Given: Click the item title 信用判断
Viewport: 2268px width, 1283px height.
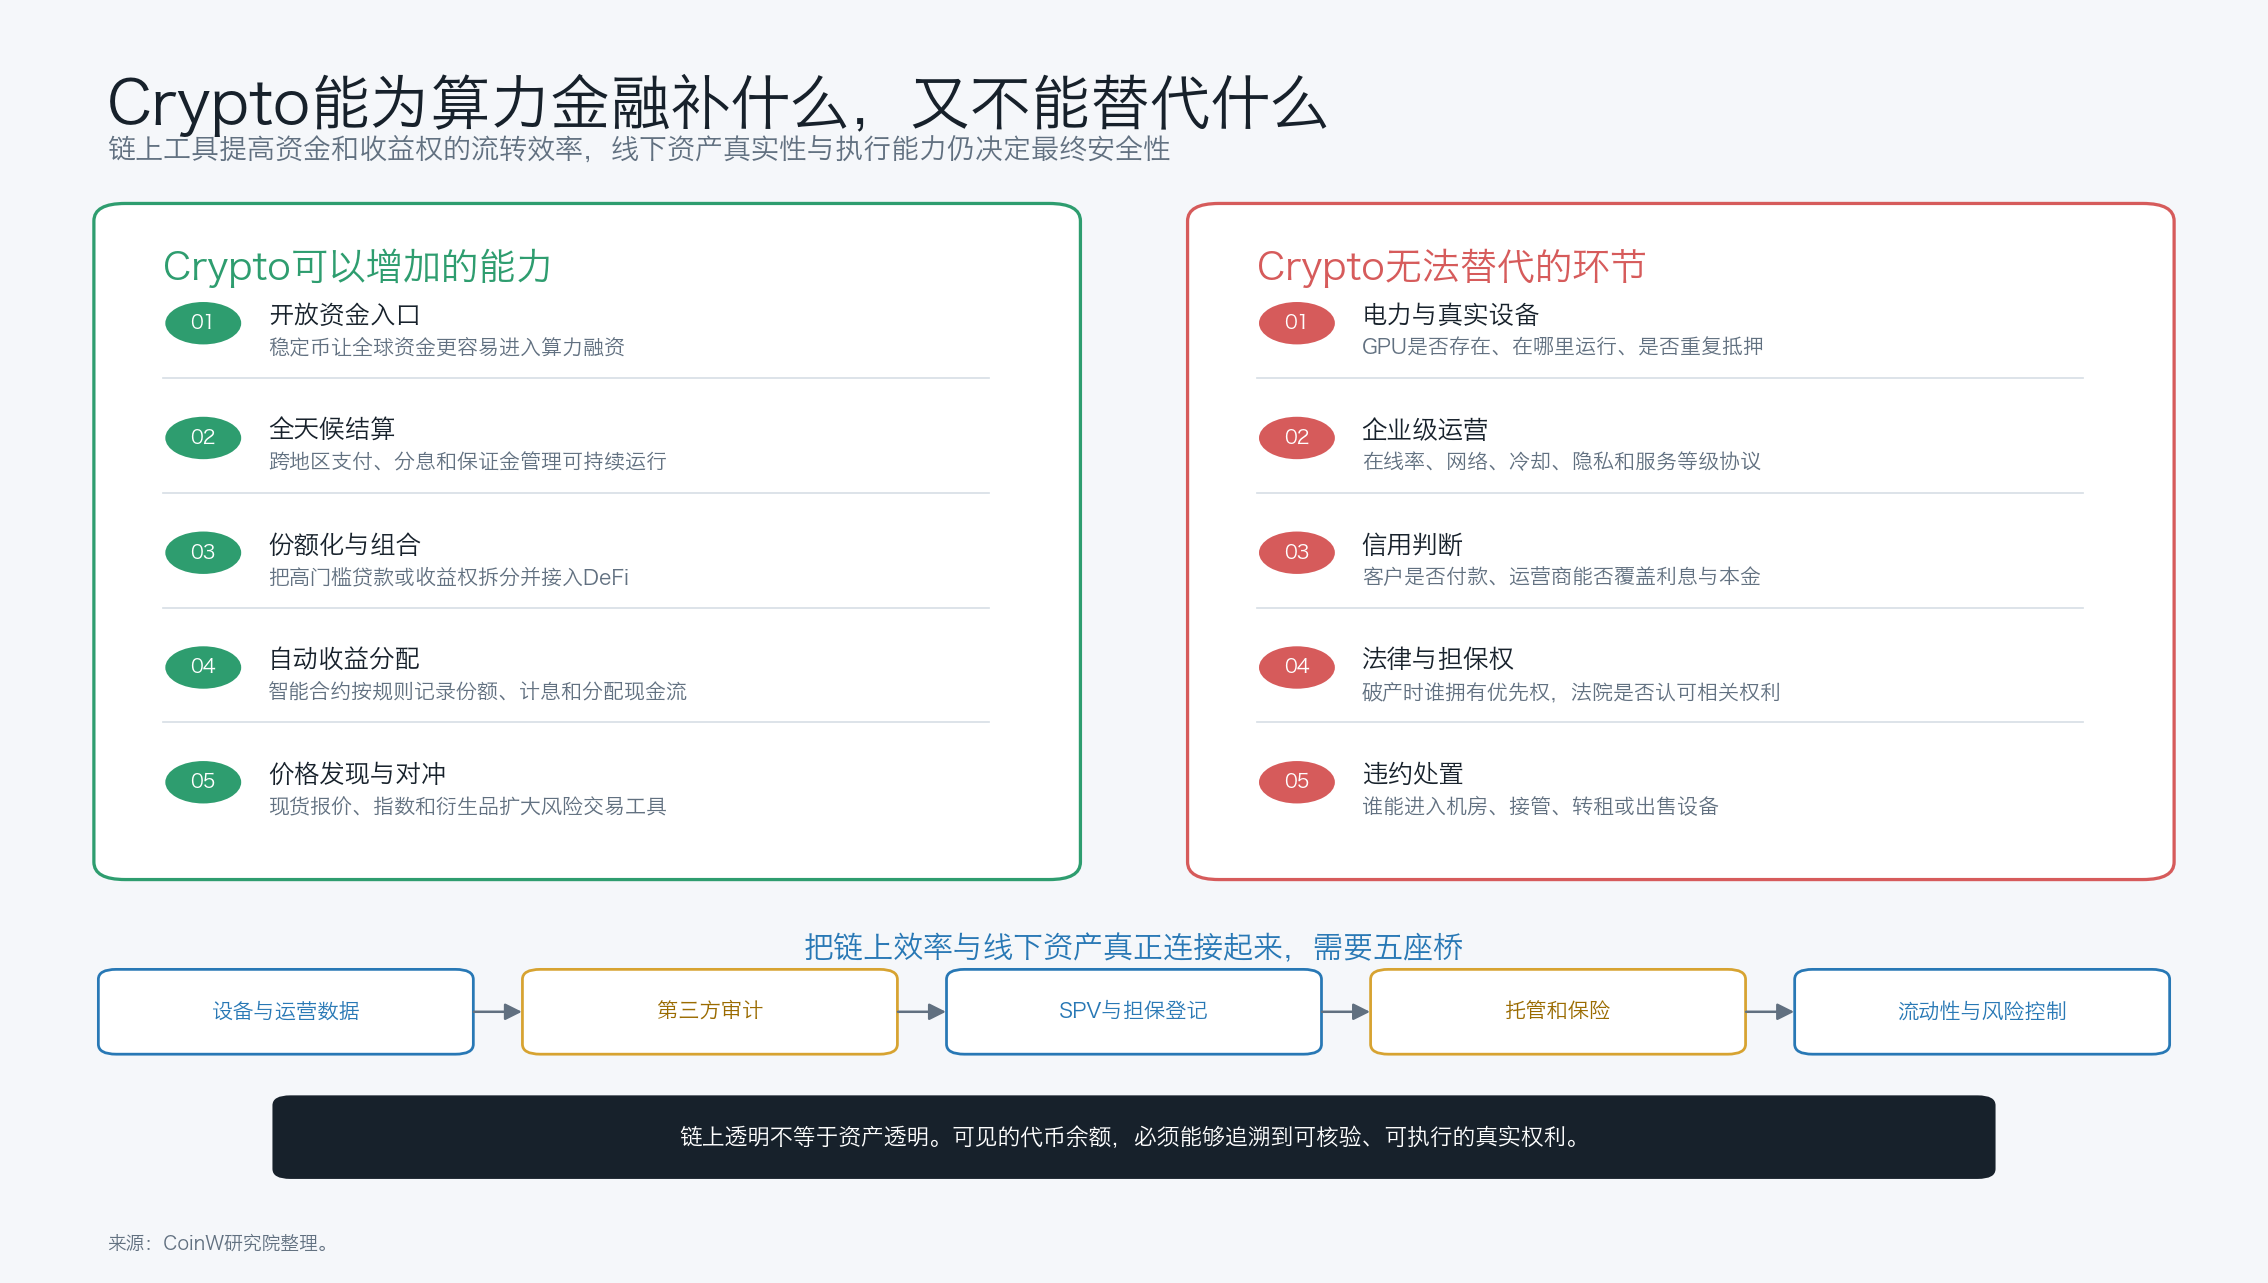Looking at the screenshot, I should point(1412,544).
